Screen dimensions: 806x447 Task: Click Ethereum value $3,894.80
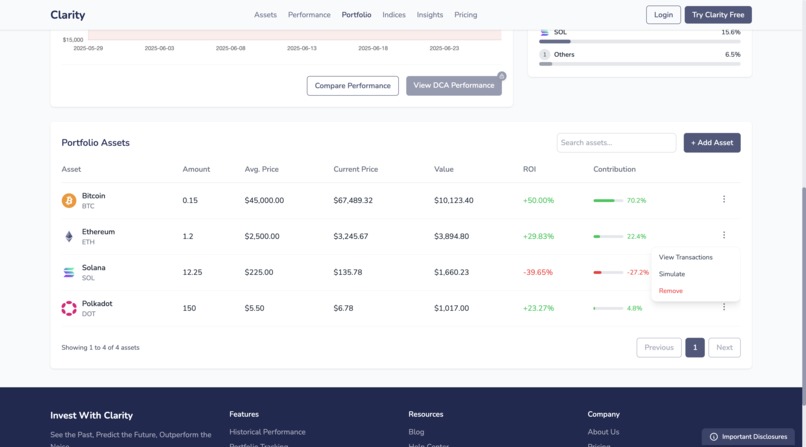coord(451,236)
